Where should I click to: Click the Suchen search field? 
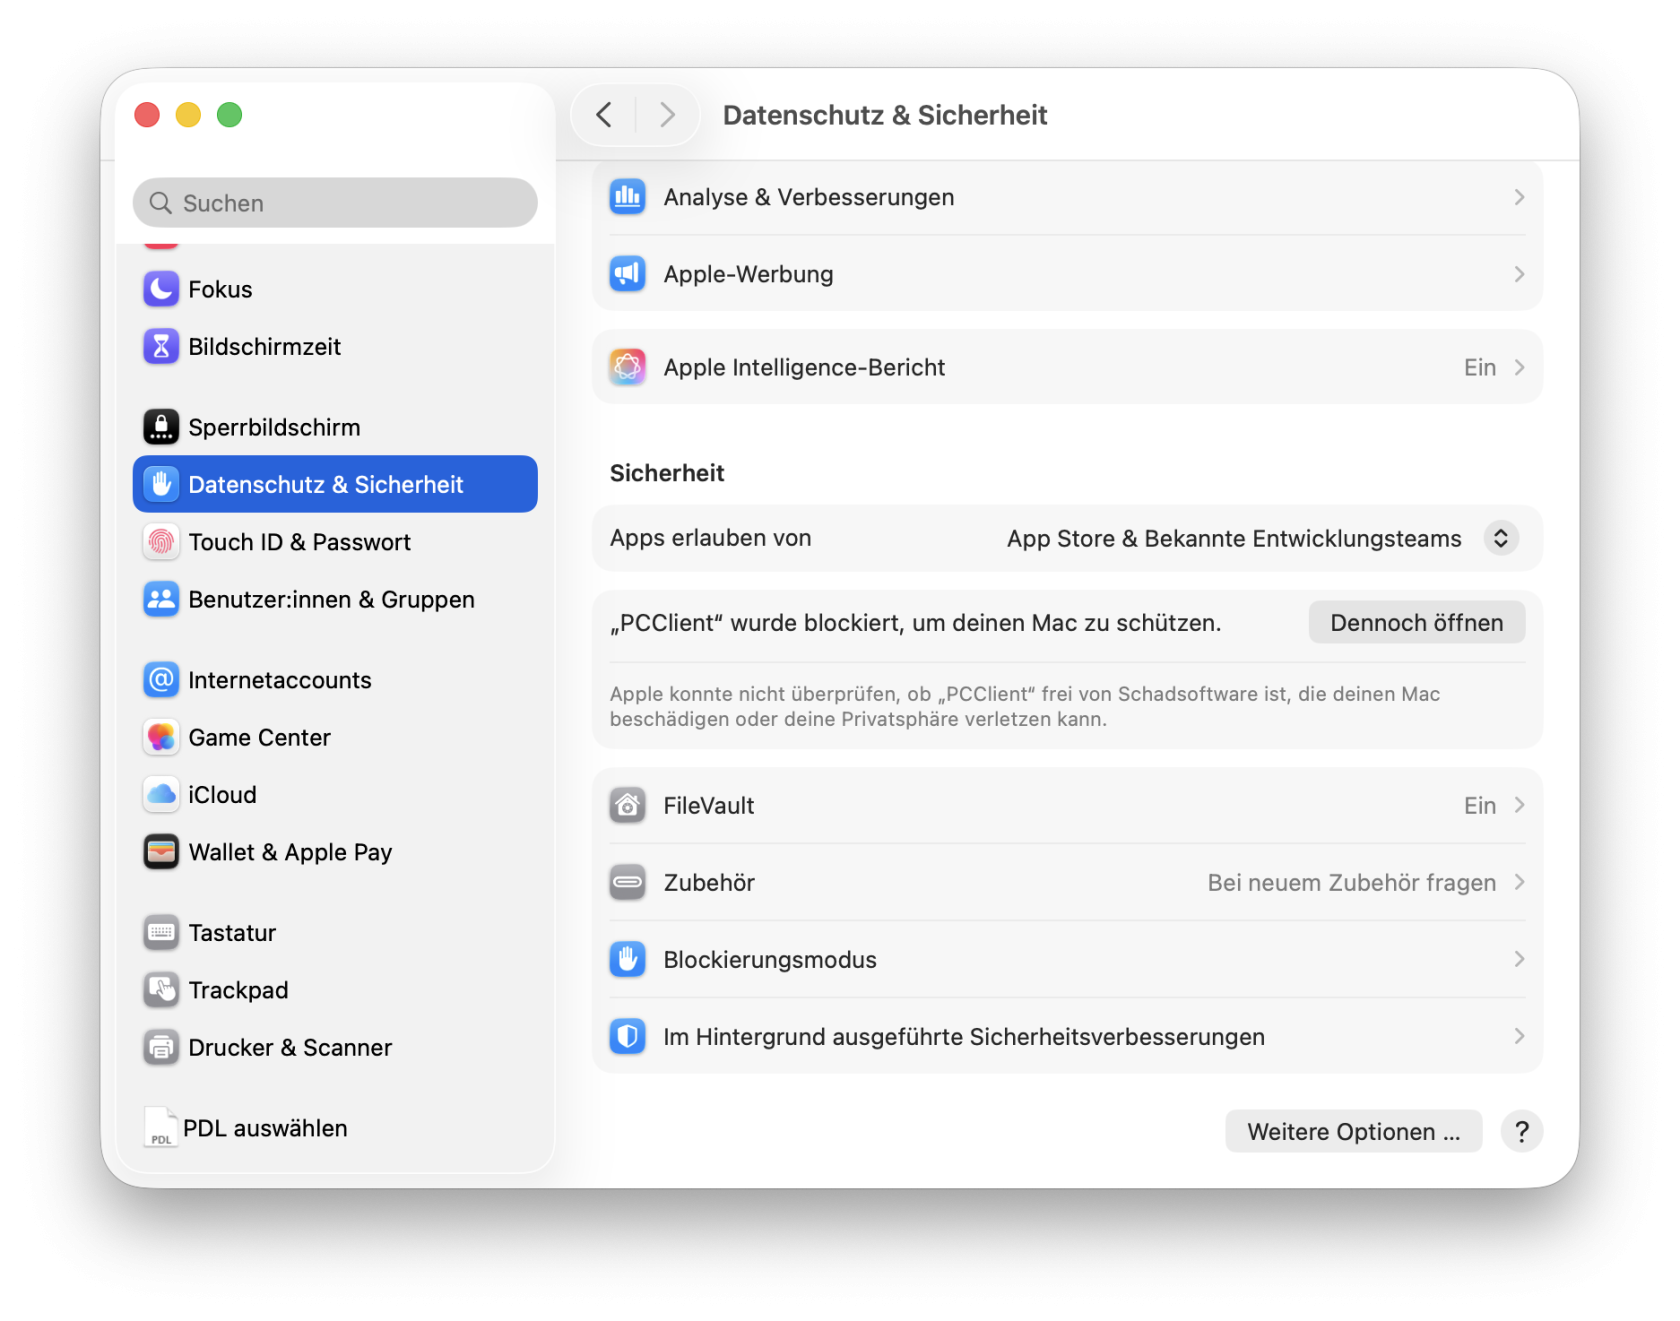click(335, 203)
